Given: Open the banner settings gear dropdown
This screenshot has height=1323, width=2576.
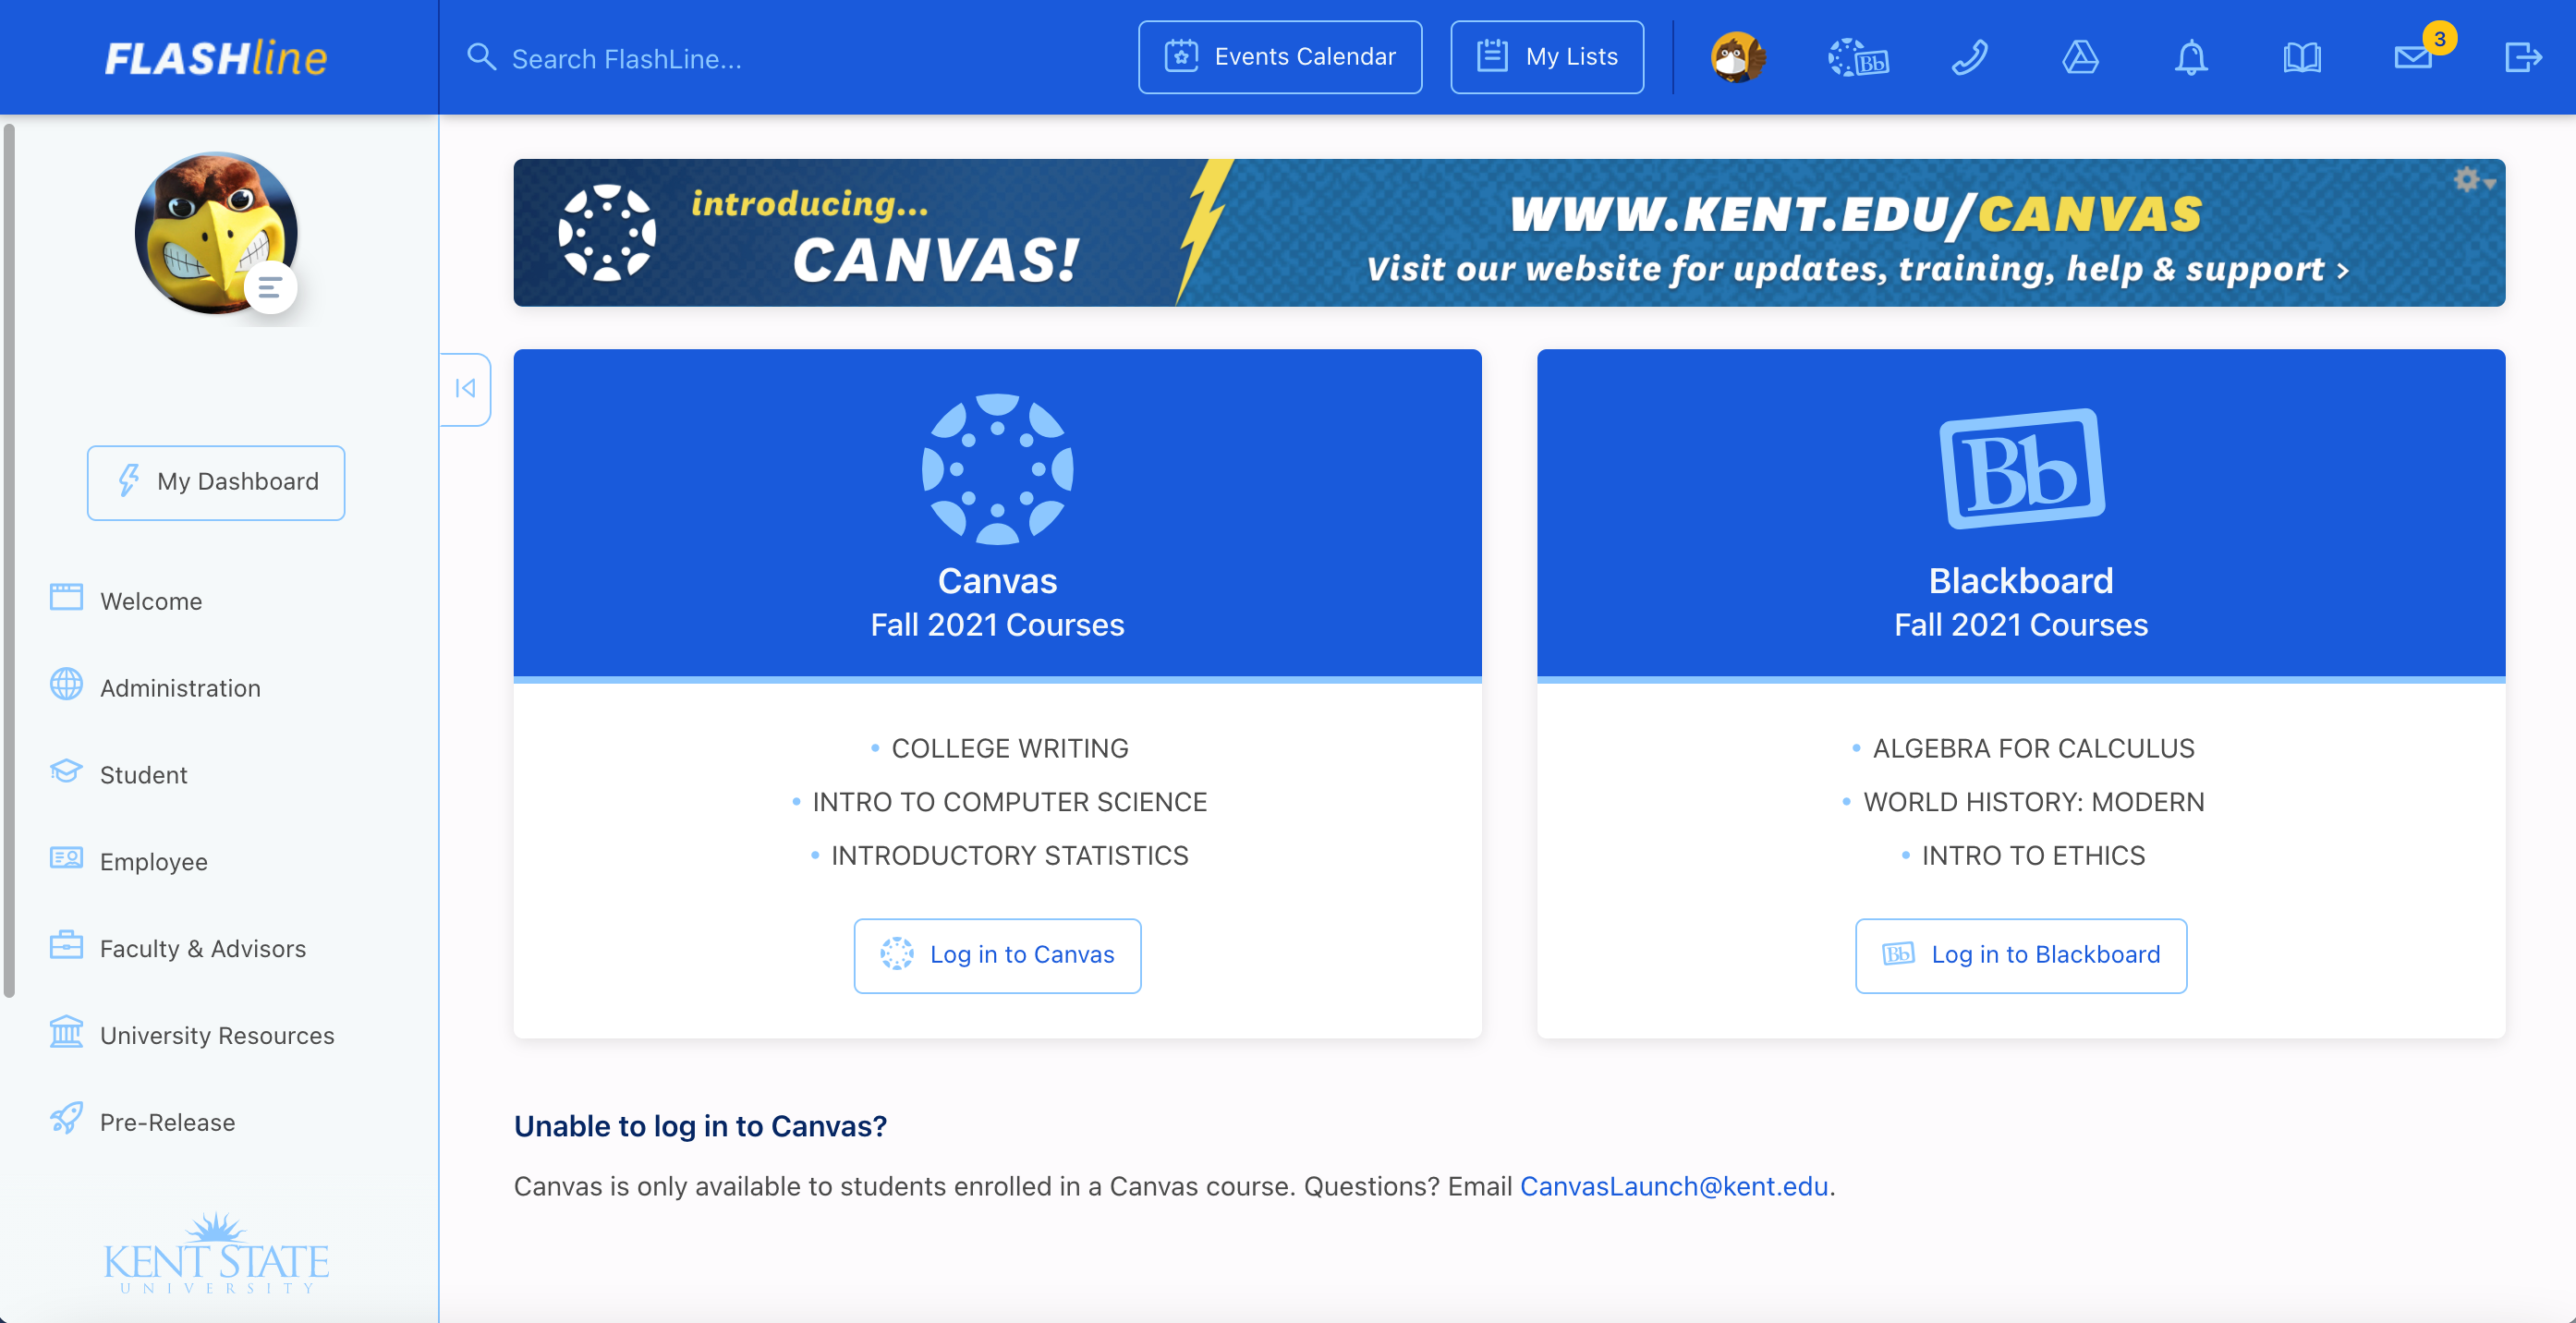Looking at the screenshot, I should (x=2474, y=181).
